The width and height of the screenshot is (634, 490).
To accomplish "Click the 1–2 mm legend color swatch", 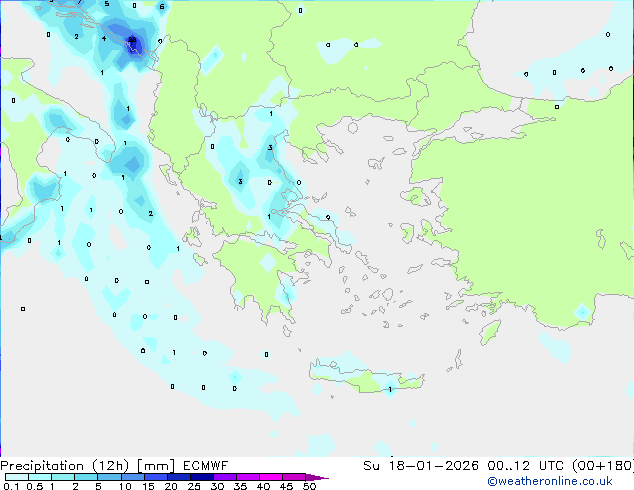I will [x=63, y=477].
